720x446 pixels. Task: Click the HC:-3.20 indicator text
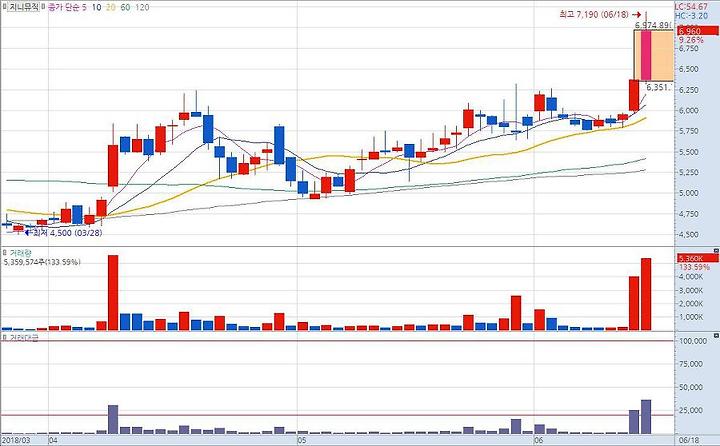point(691,16)
